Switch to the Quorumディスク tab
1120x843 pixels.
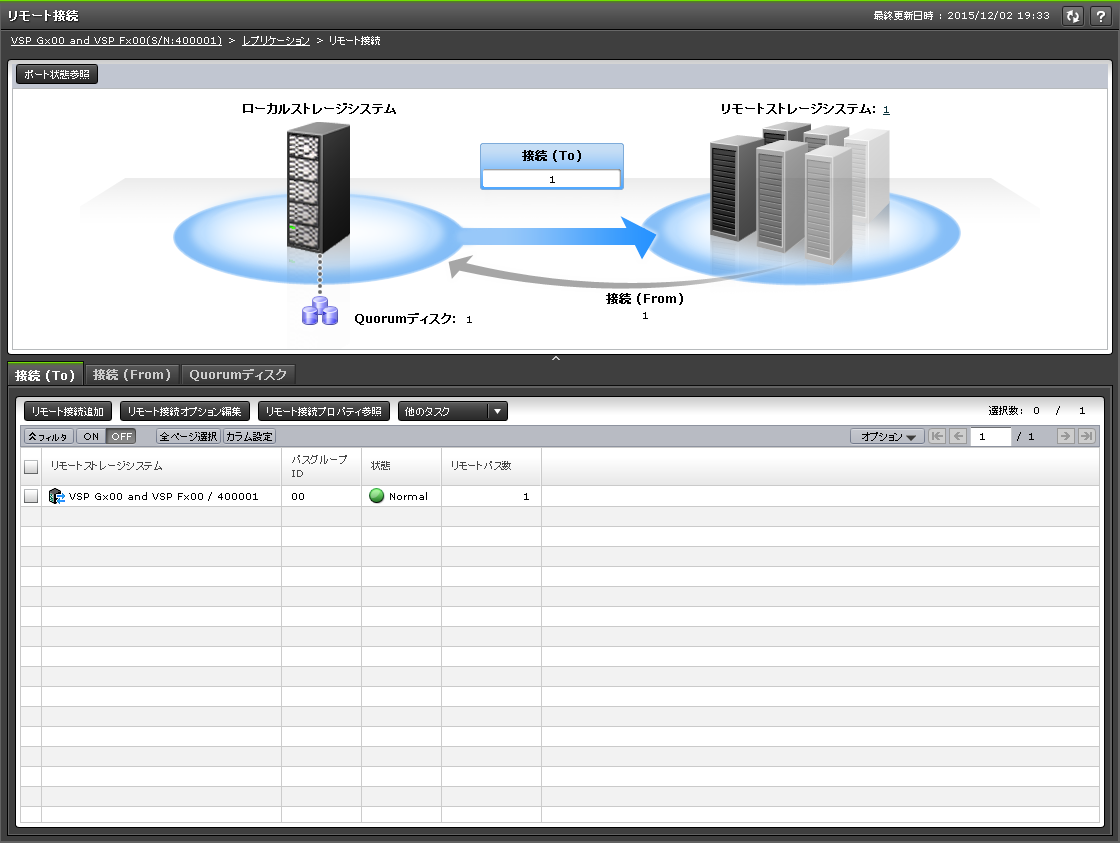tap(238, 375)
